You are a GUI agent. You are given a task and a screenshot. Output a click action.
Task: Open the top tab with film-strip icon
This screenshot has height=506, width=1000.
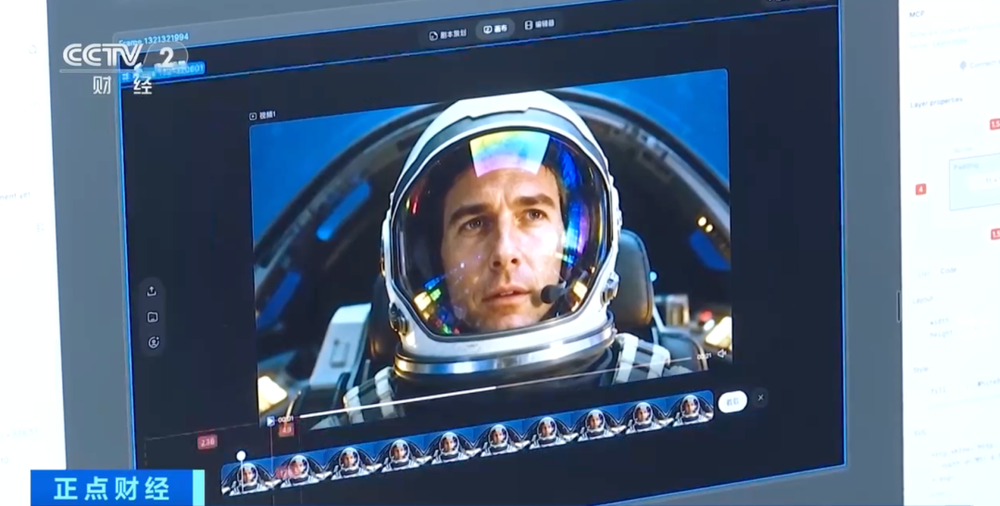pyautogui.click(x=540, y=24)
